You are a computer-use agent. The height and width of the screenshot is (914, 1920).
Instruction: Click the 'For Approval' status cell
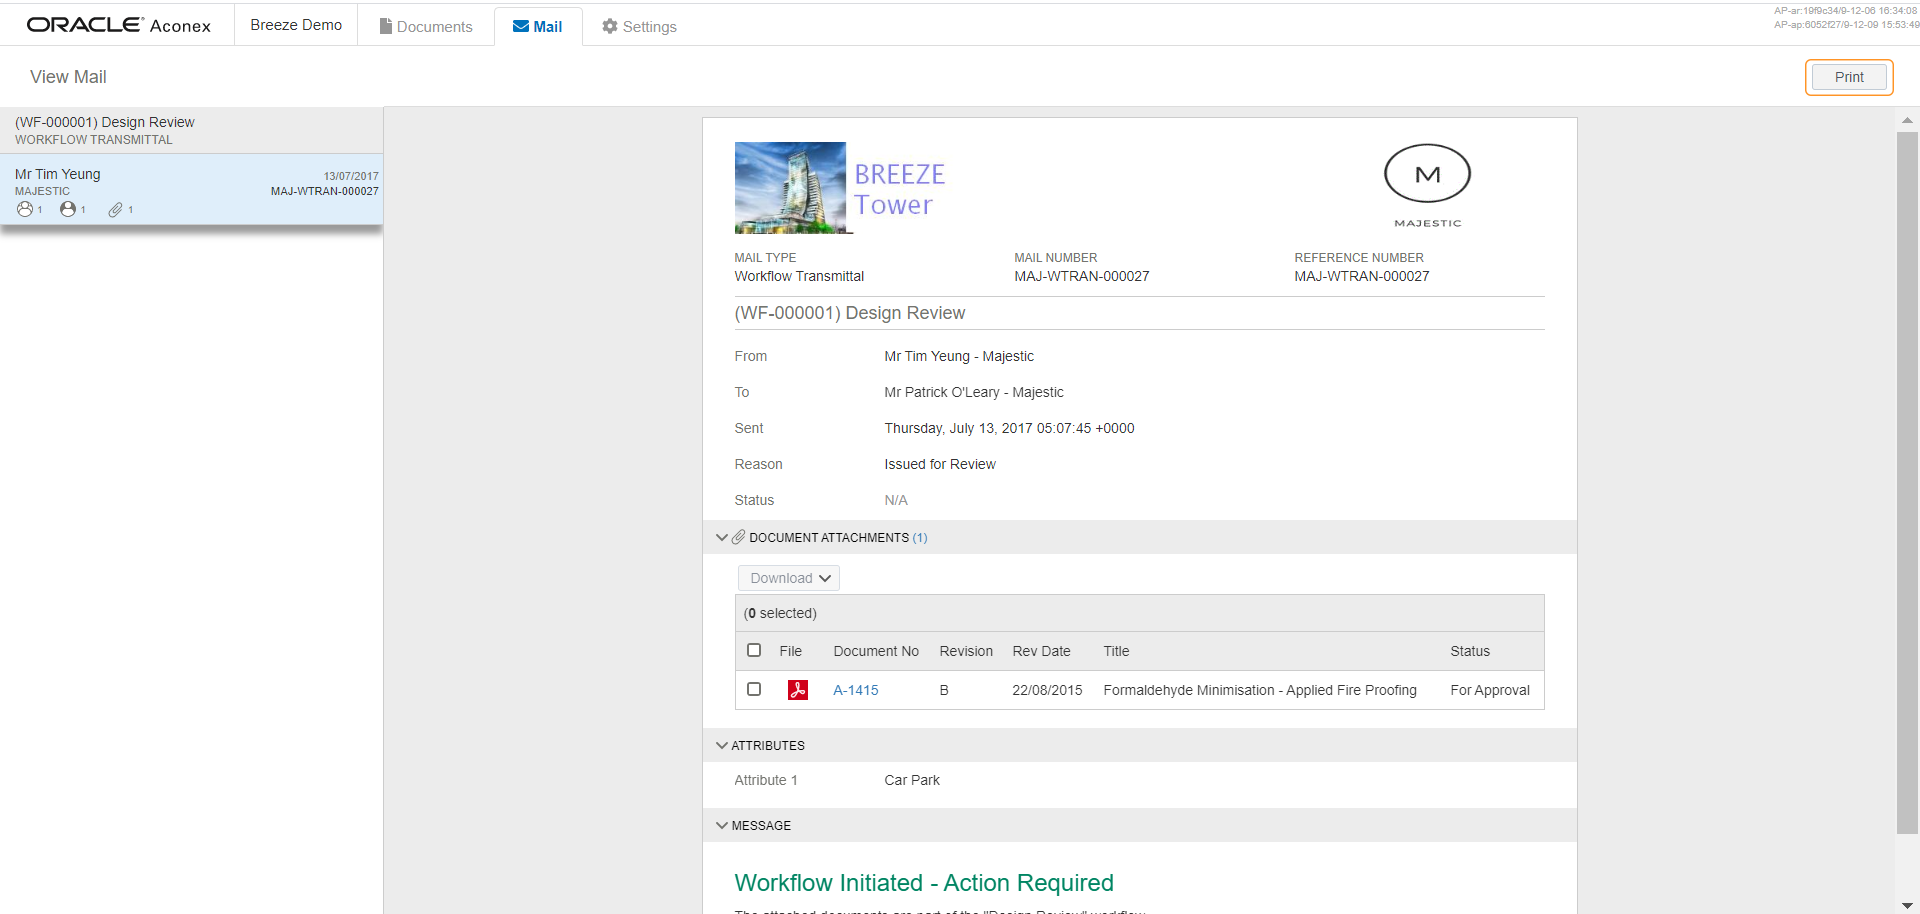click(x=1490, y=690)
